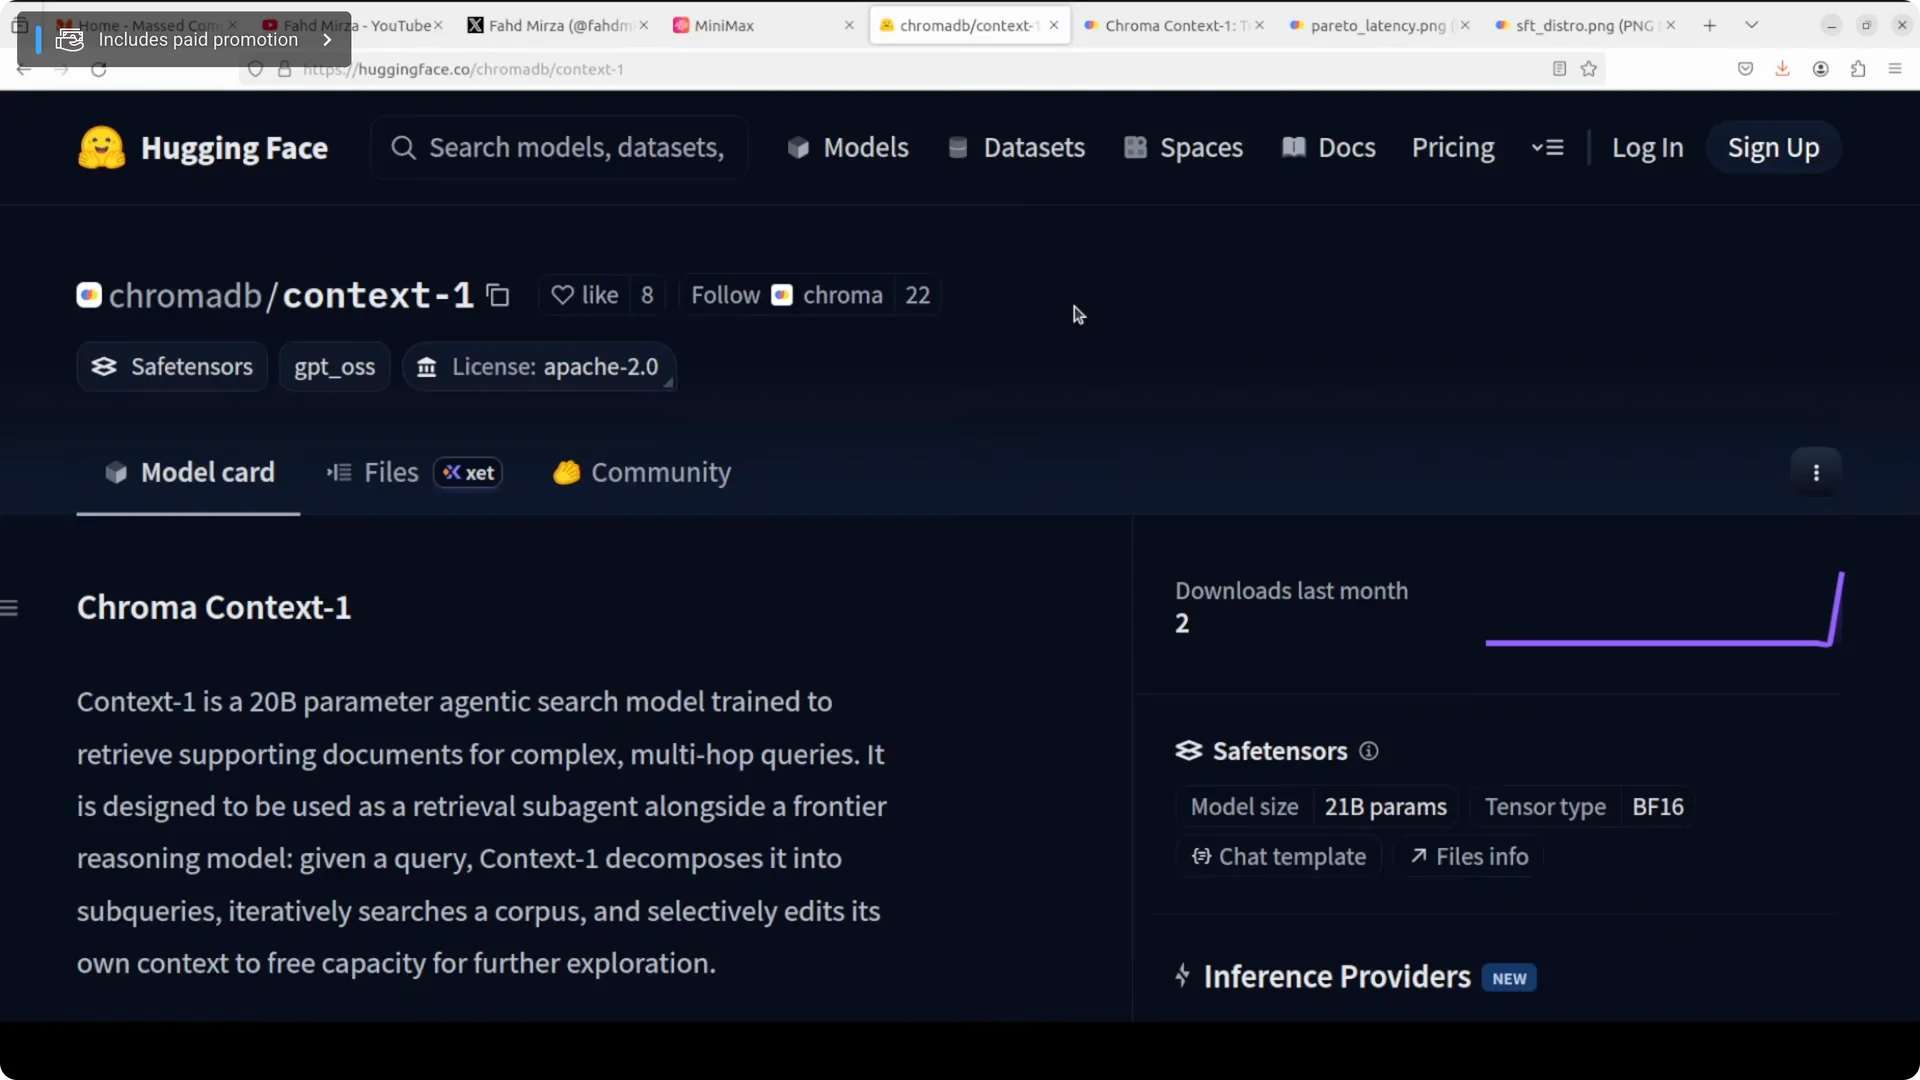1920x1080 pixels.
Task: Open the Pricing page
Action: click(x=1453, y=148)
